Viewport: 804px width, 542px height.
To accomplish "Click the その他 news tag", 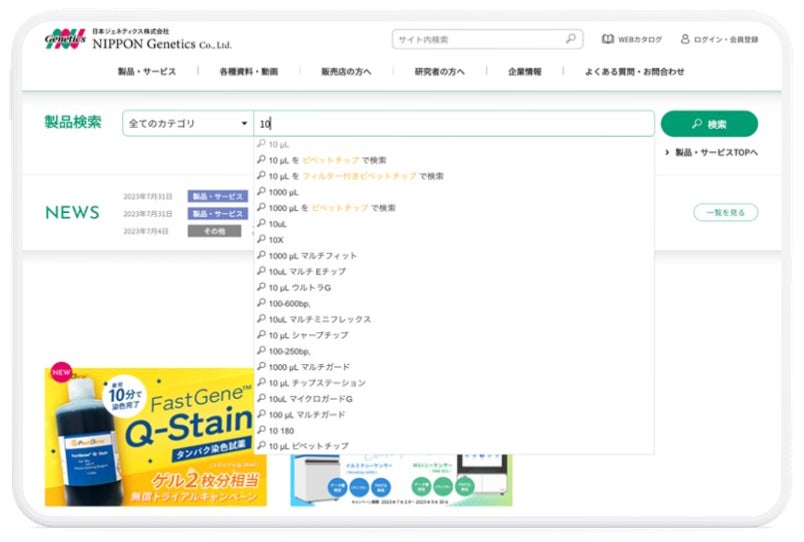I will 214,231.
